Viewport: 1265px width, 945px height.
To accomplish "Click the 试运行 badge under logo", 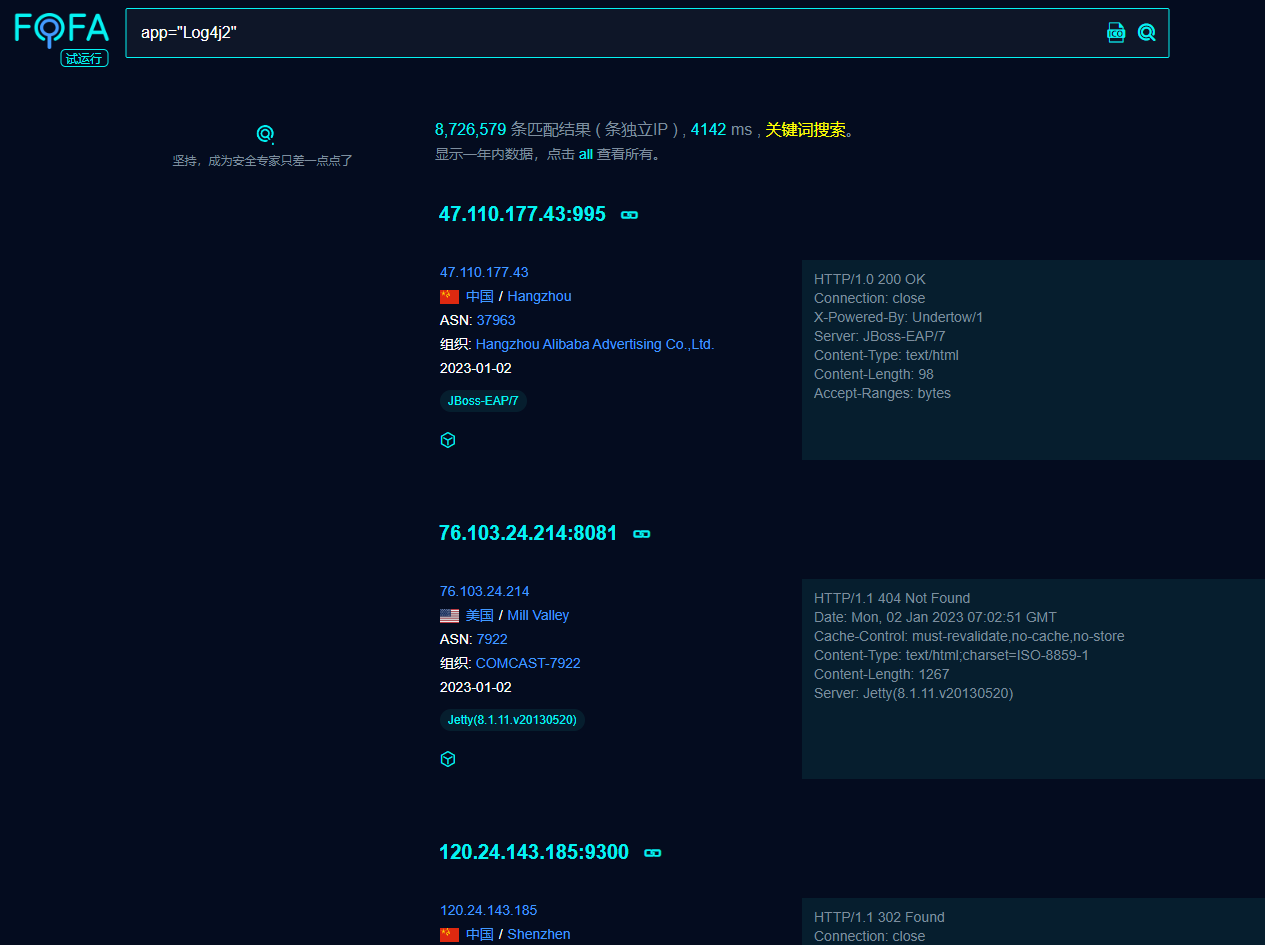I will tap(83, 58).
